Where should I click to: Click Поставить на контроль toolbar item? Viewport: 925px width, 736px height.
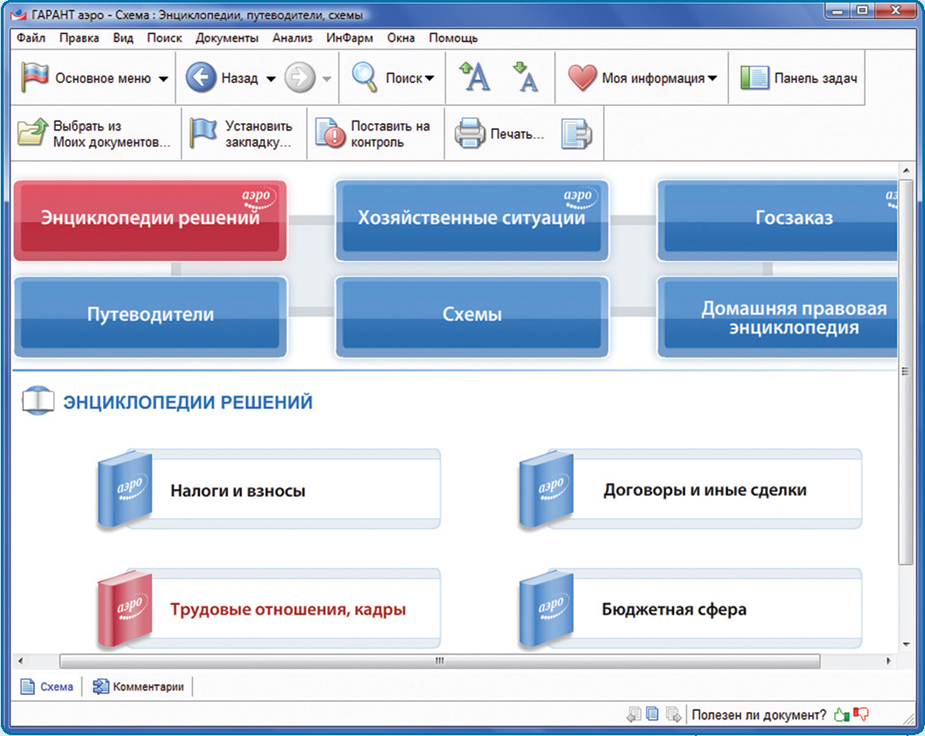(376, 134)
